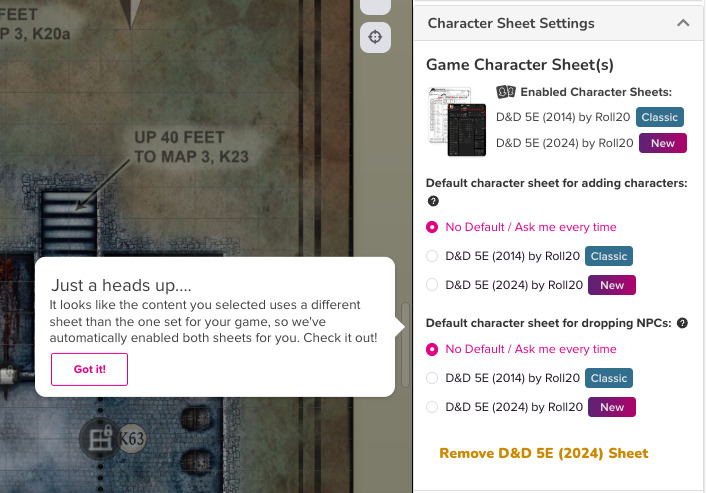Screen dimensions: 706x493
Task: Click Remove D&D 5E (2024) Sheet link
Action: pyautogui.click(x=544, y=453)
